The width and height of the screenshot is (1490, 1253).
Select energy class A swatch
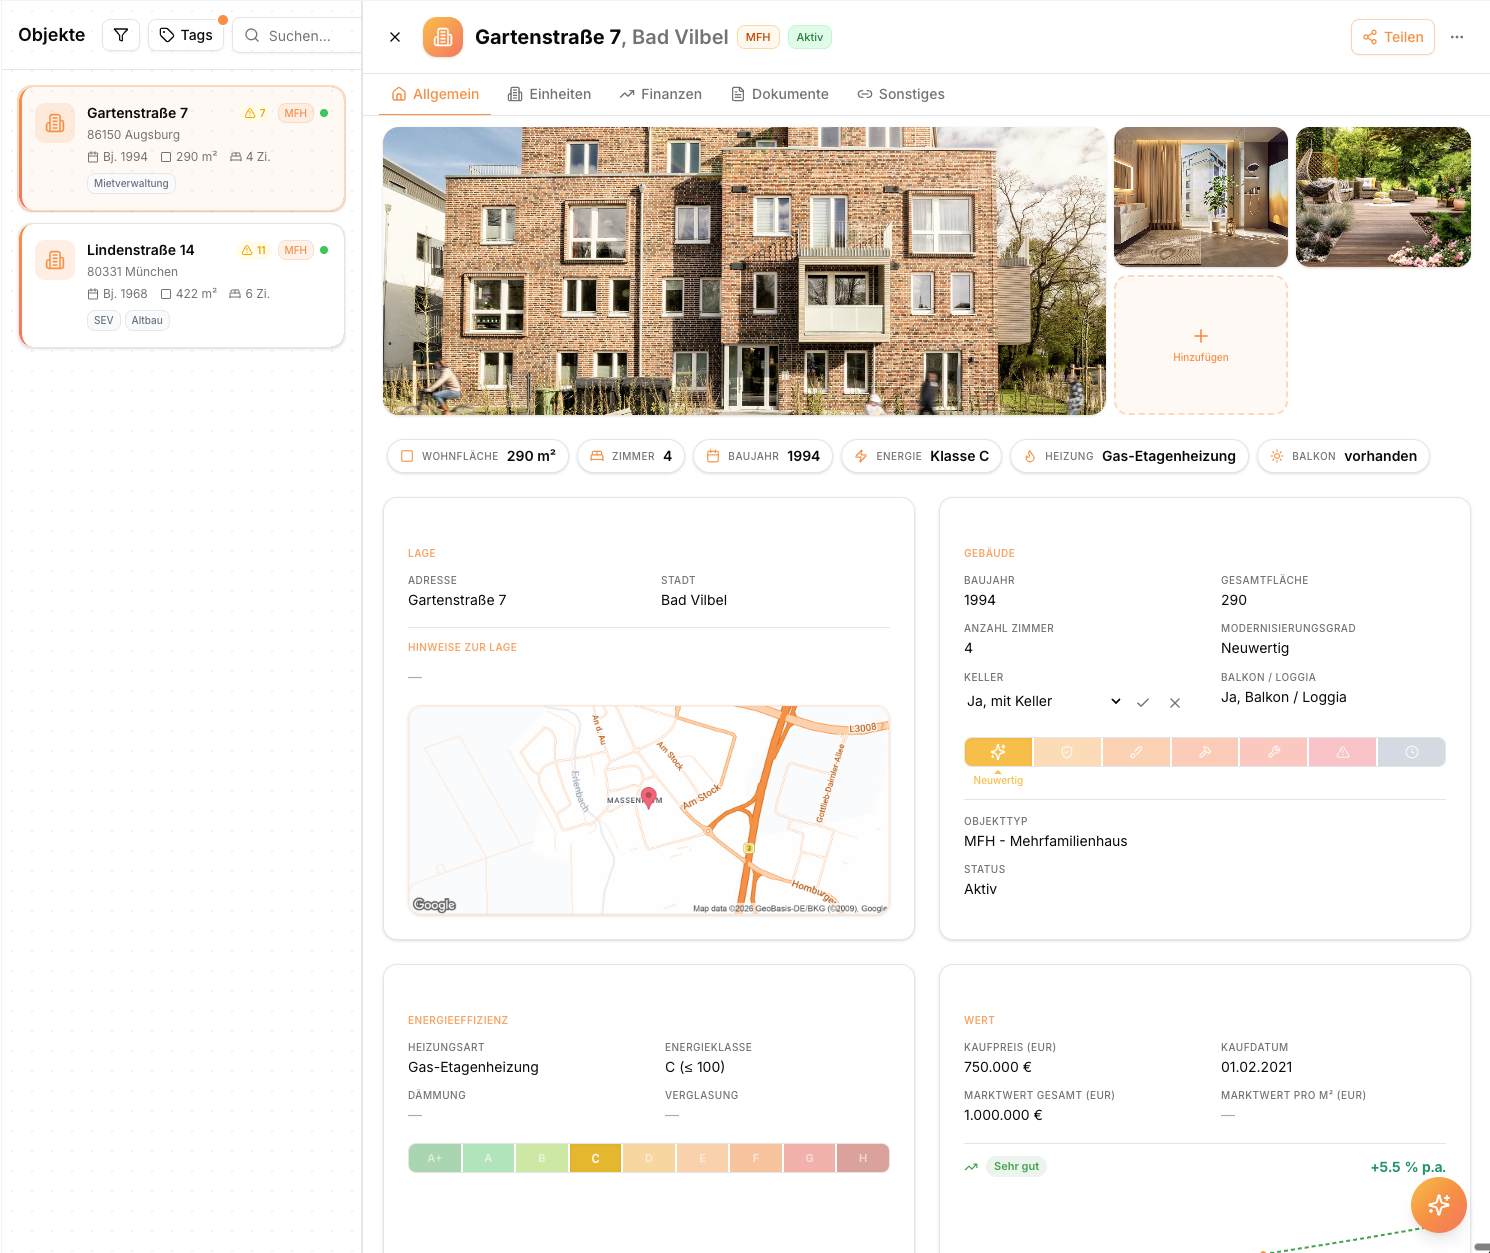tap(488, 1158)
